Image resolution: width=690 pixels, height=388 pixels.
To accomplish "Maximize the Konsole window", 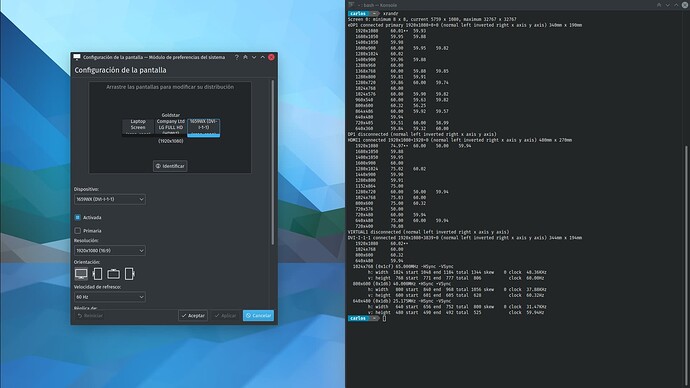I will coord(676,5).
